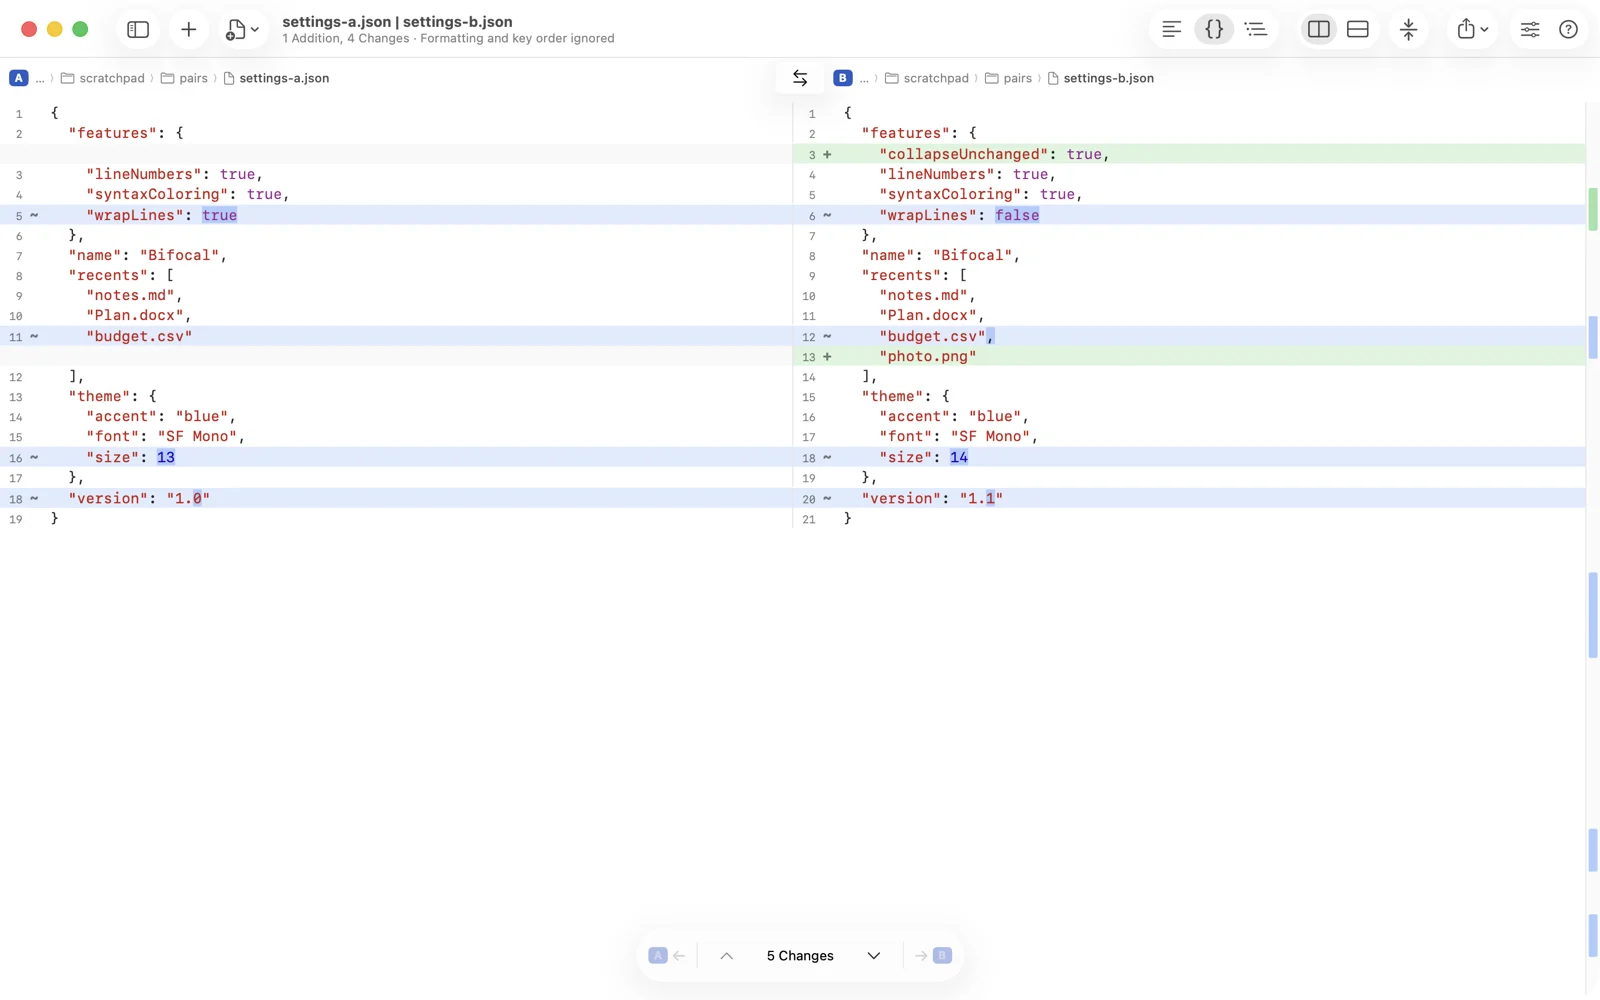Image resolution: width=1600 pixels, height=1000 pixels.
Task: Go to previous change
Action: pos(727,956)
